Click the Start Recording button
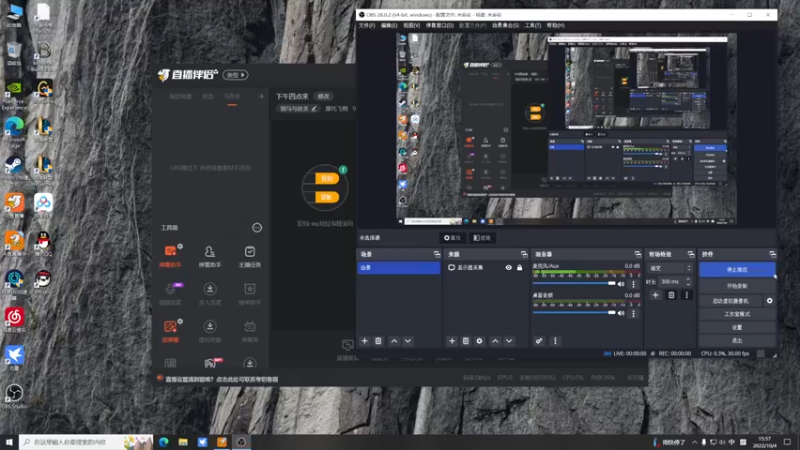 coord(737,286)
